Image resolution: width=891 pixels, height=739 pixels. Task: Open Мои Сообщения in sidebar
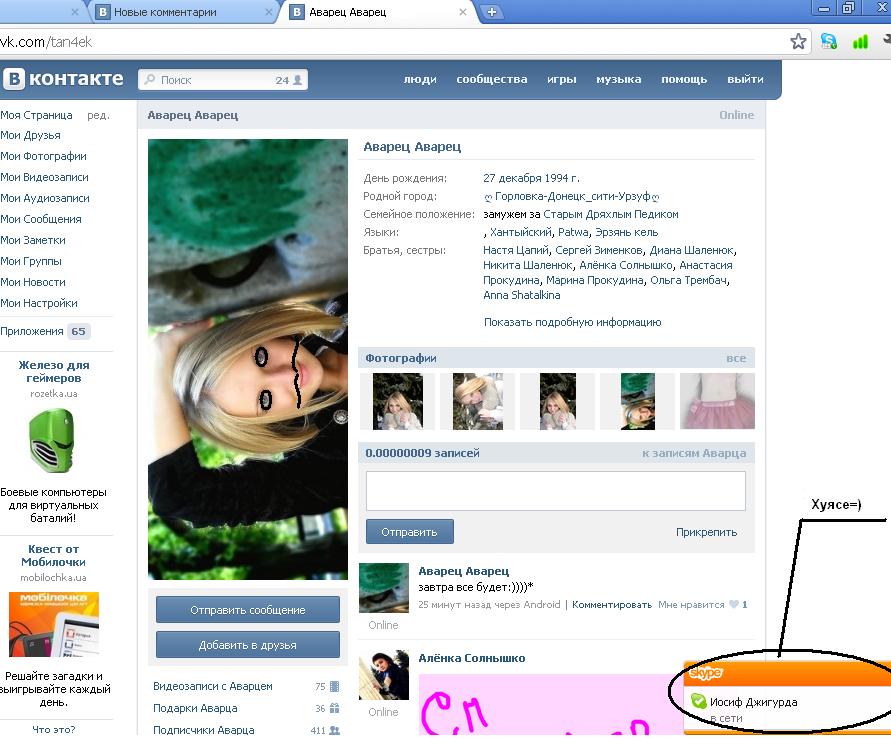pyautogui.click(x=41, y=219)
